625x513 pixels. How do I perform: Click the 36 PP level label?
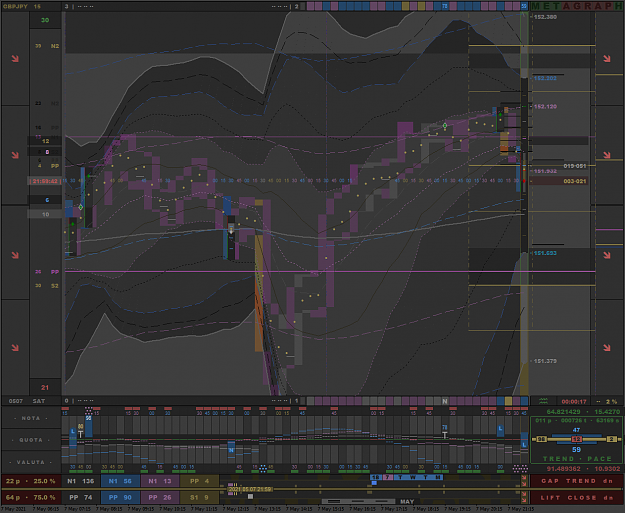click(x=47, y=272)
